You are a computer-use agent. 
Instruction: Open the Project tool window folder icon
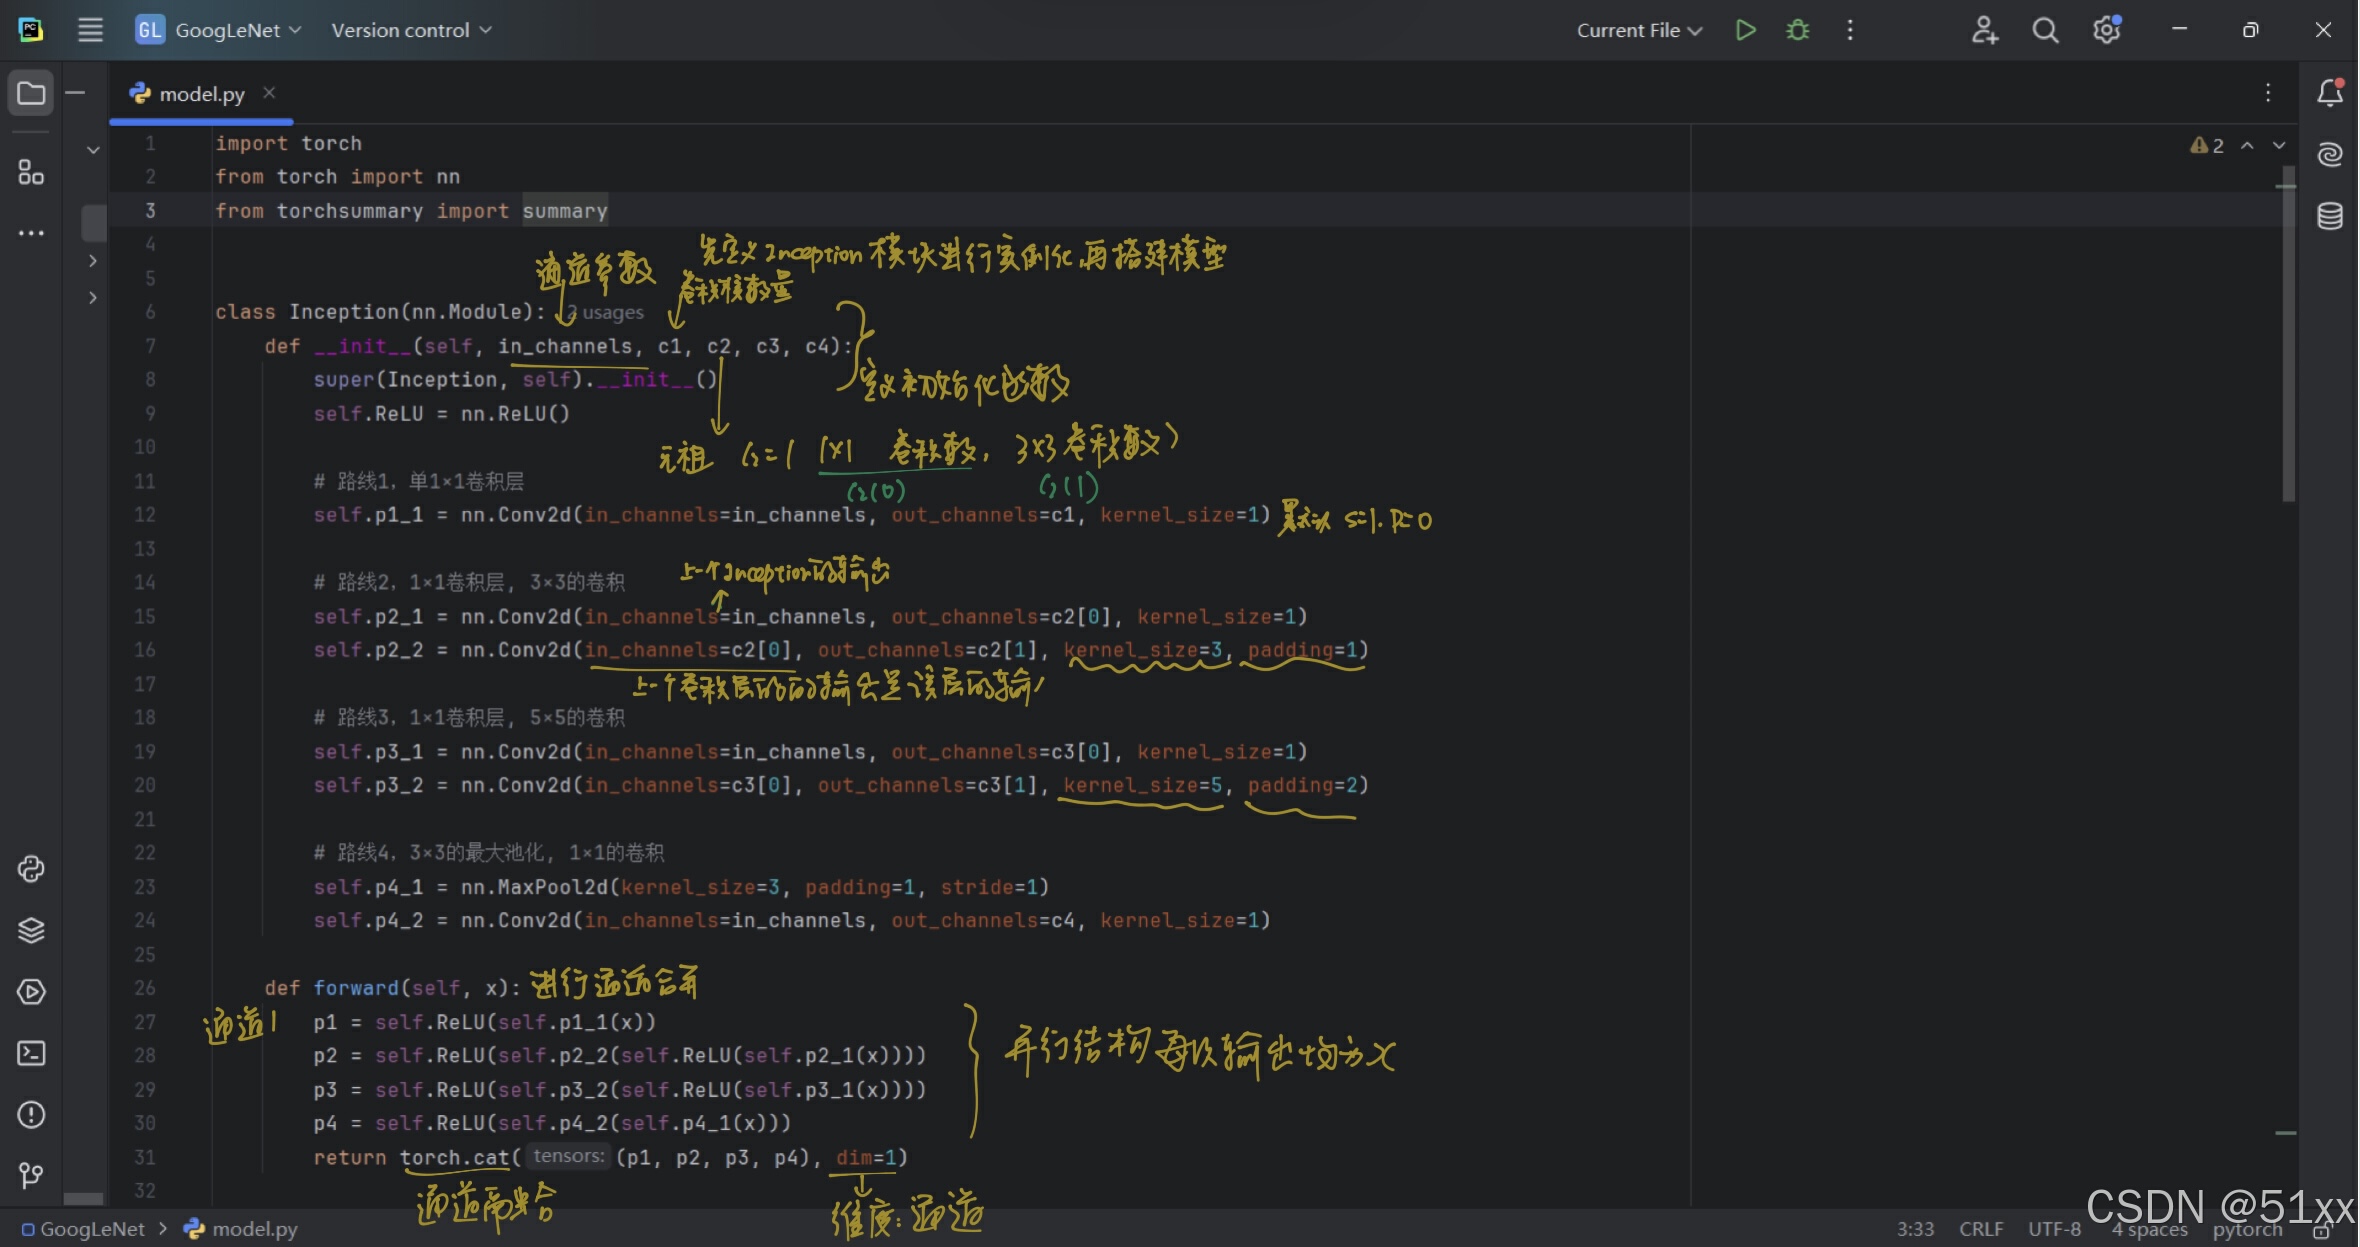click(31, 93)
